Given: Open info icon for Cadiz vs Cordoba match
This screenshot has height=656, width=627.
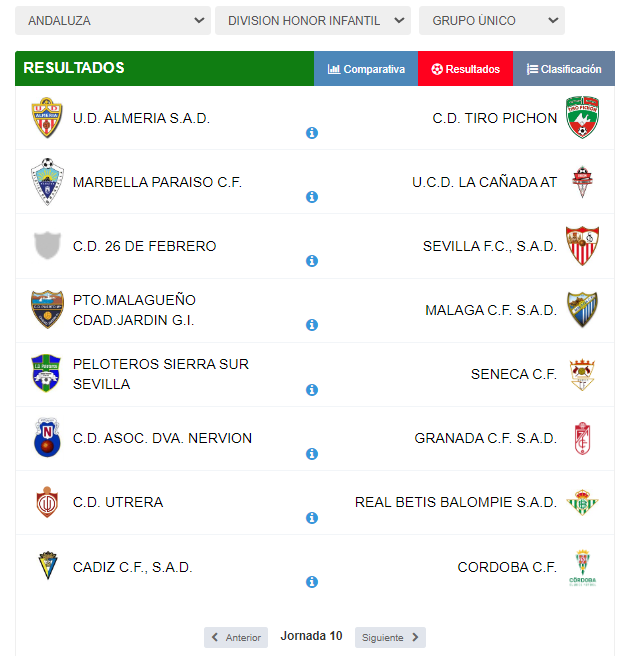Looking at the screenshot, I should (312, 582).
